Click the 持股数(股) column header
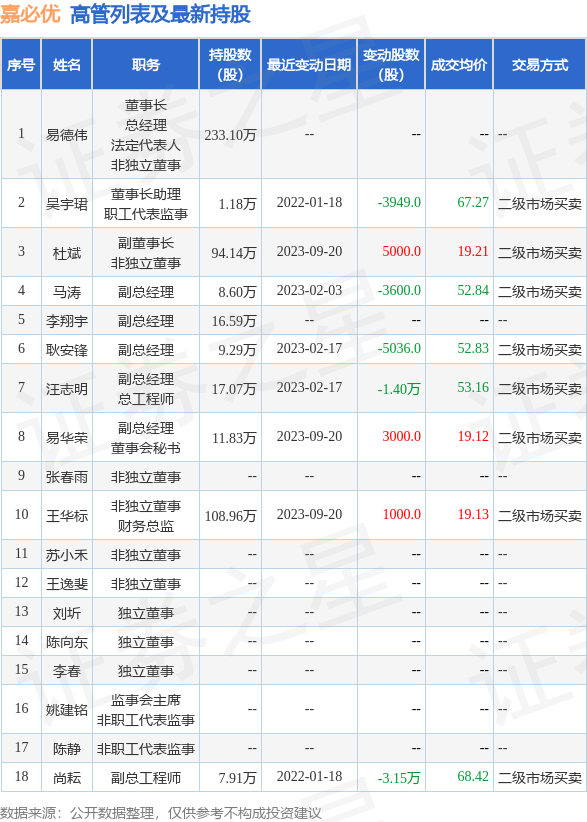The image size is (587, 822). pos(230,65)
